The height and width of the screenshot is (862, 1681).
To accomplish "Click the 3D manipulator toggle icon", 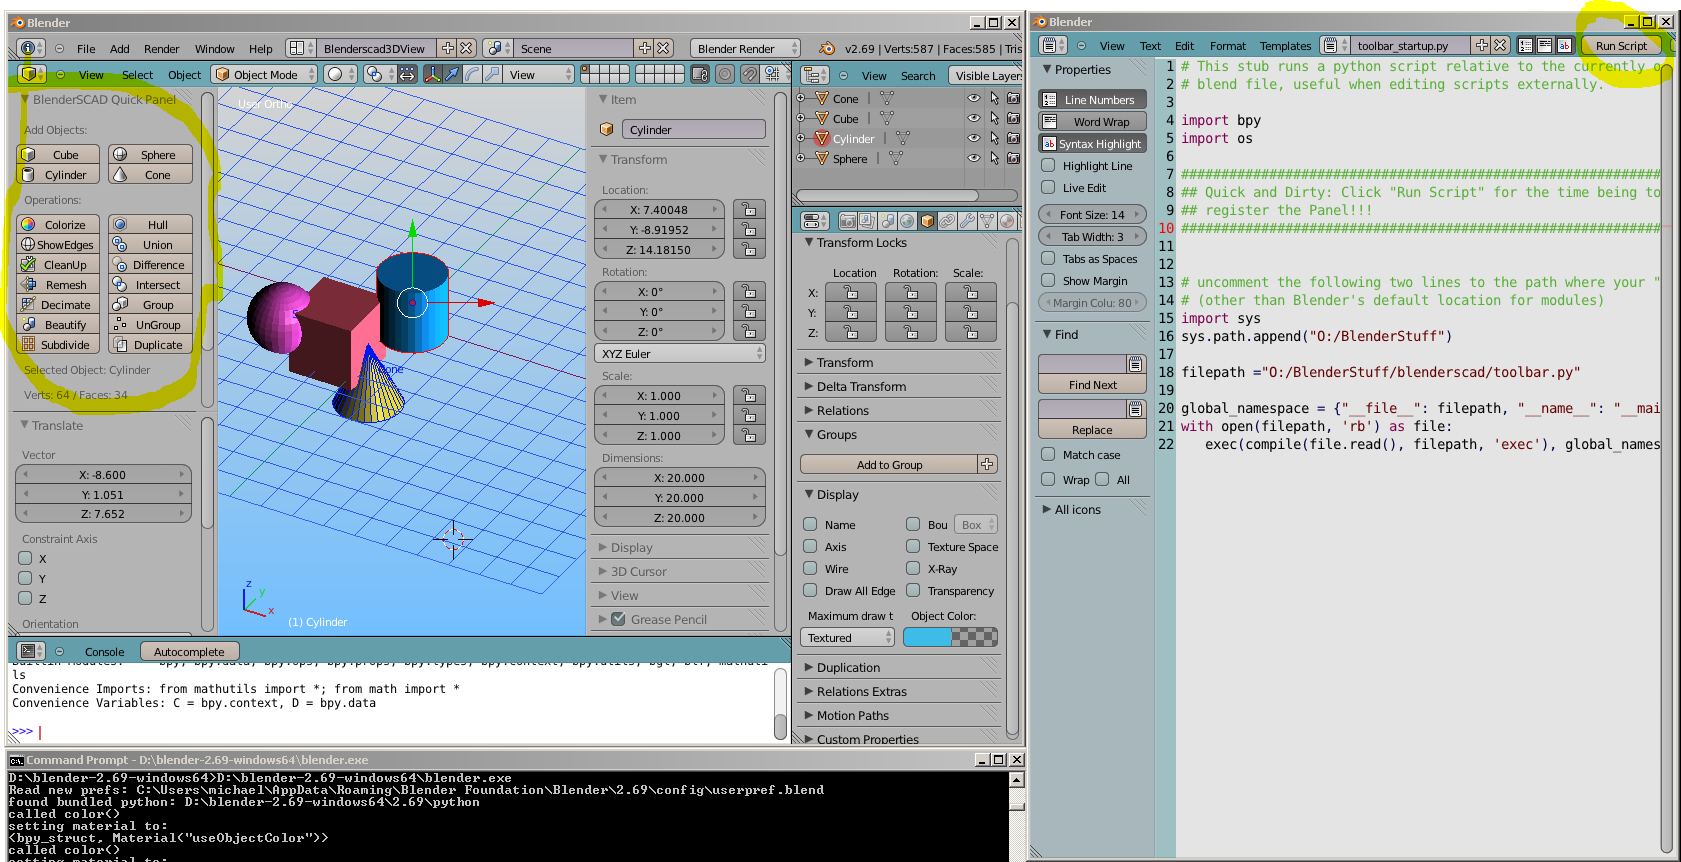I will click(x=433, y=75).
